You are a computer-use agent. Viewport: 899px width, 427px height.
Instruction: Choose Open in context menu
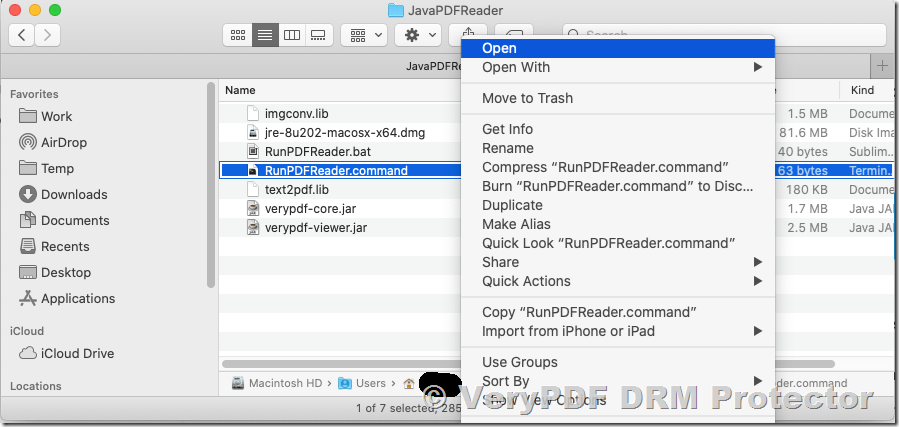(618, 49)
